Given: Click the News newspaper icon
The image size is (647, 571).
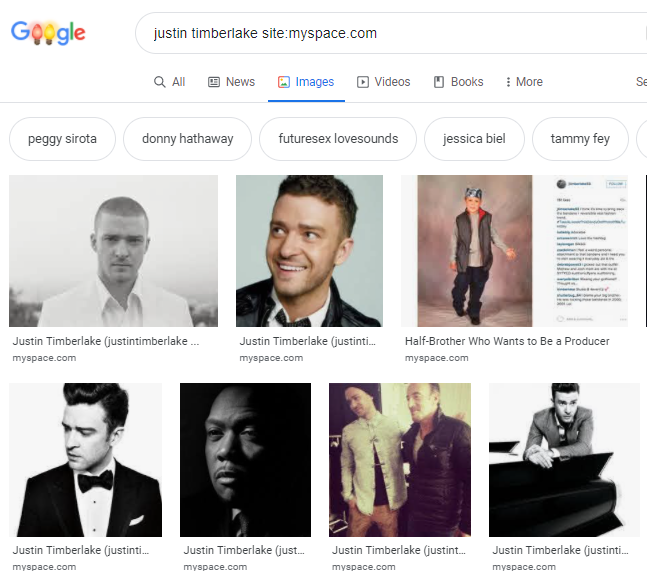Looking at the screenshot, I should coord(214,82).
